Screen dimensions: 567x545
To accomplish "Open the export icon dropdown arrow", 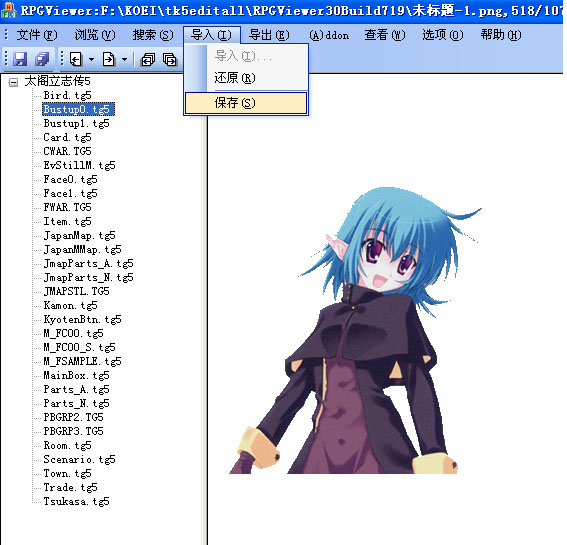I will [124, 59].
